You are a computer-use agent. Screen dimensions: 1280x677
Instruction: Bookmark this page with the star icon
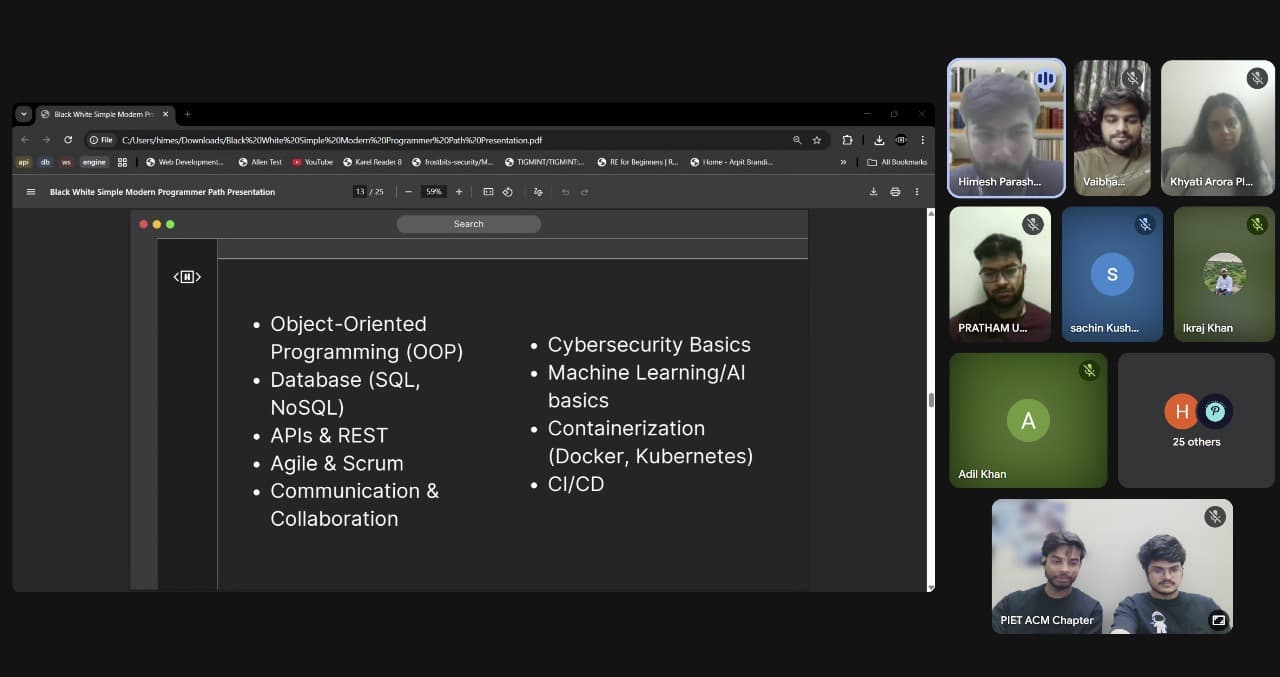(x=817, y=140)
